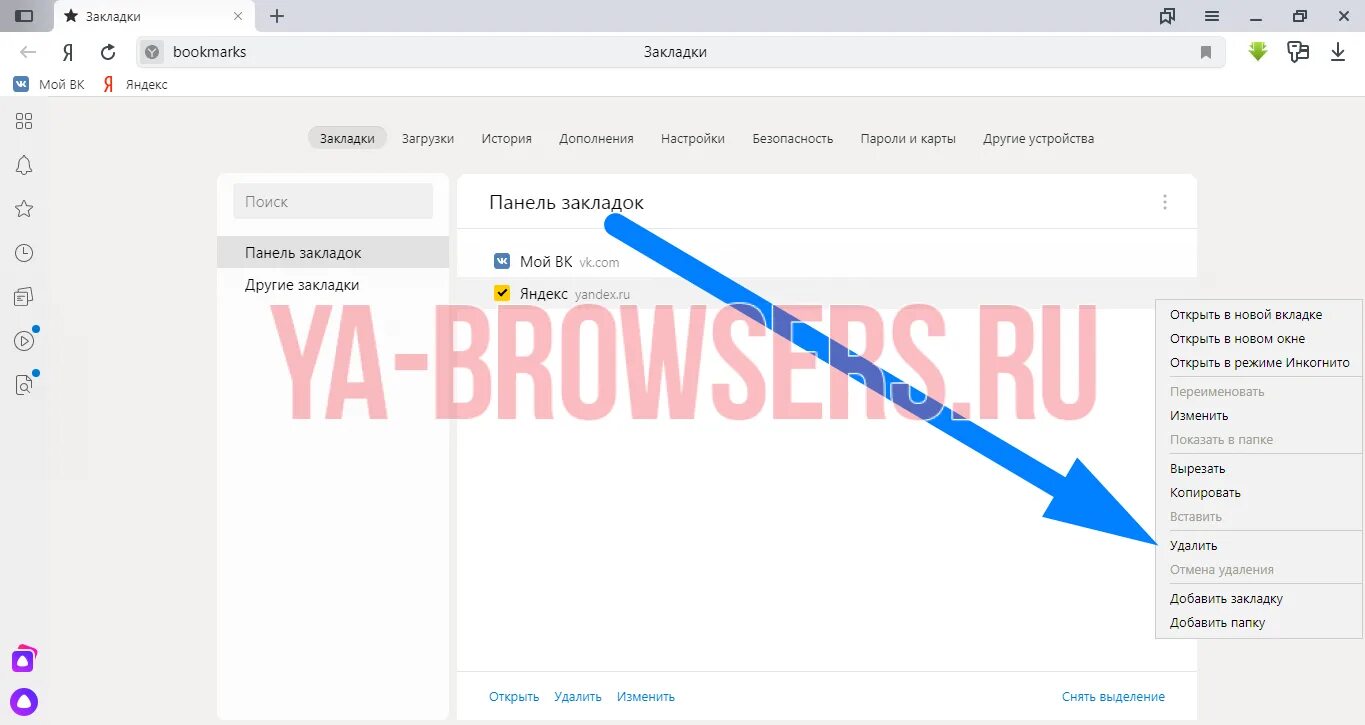Open the bookmarks manager icon in title bar
The width and height of the screenshot is (1365, 725).
point(1167,16)
